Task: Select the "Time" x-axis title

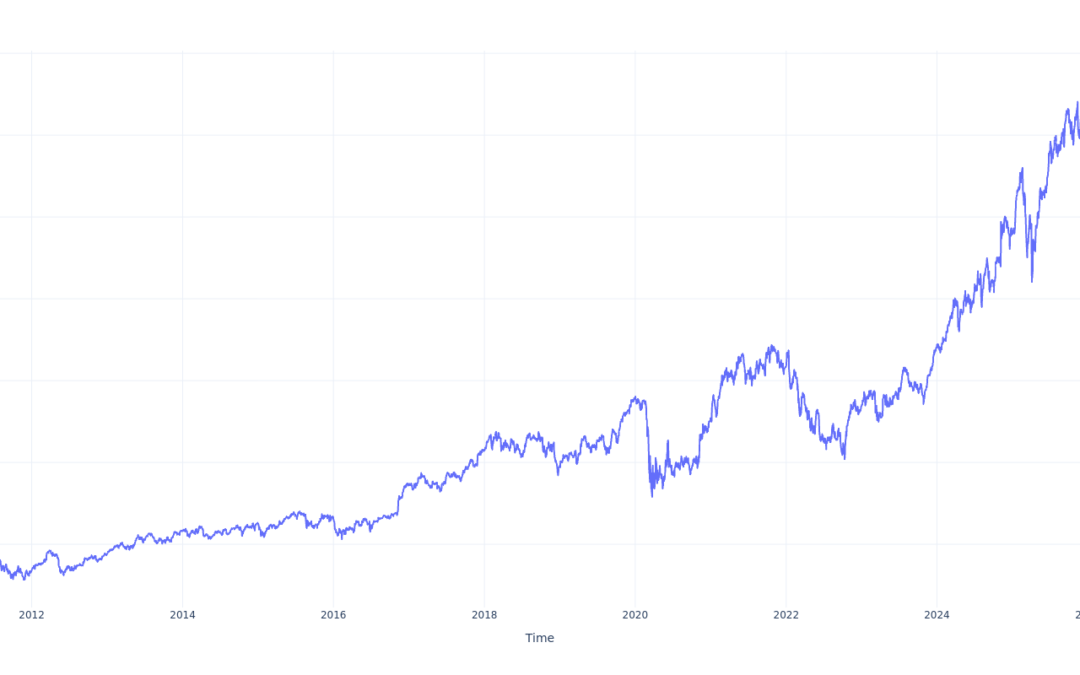Action: [x=539, y=638]
